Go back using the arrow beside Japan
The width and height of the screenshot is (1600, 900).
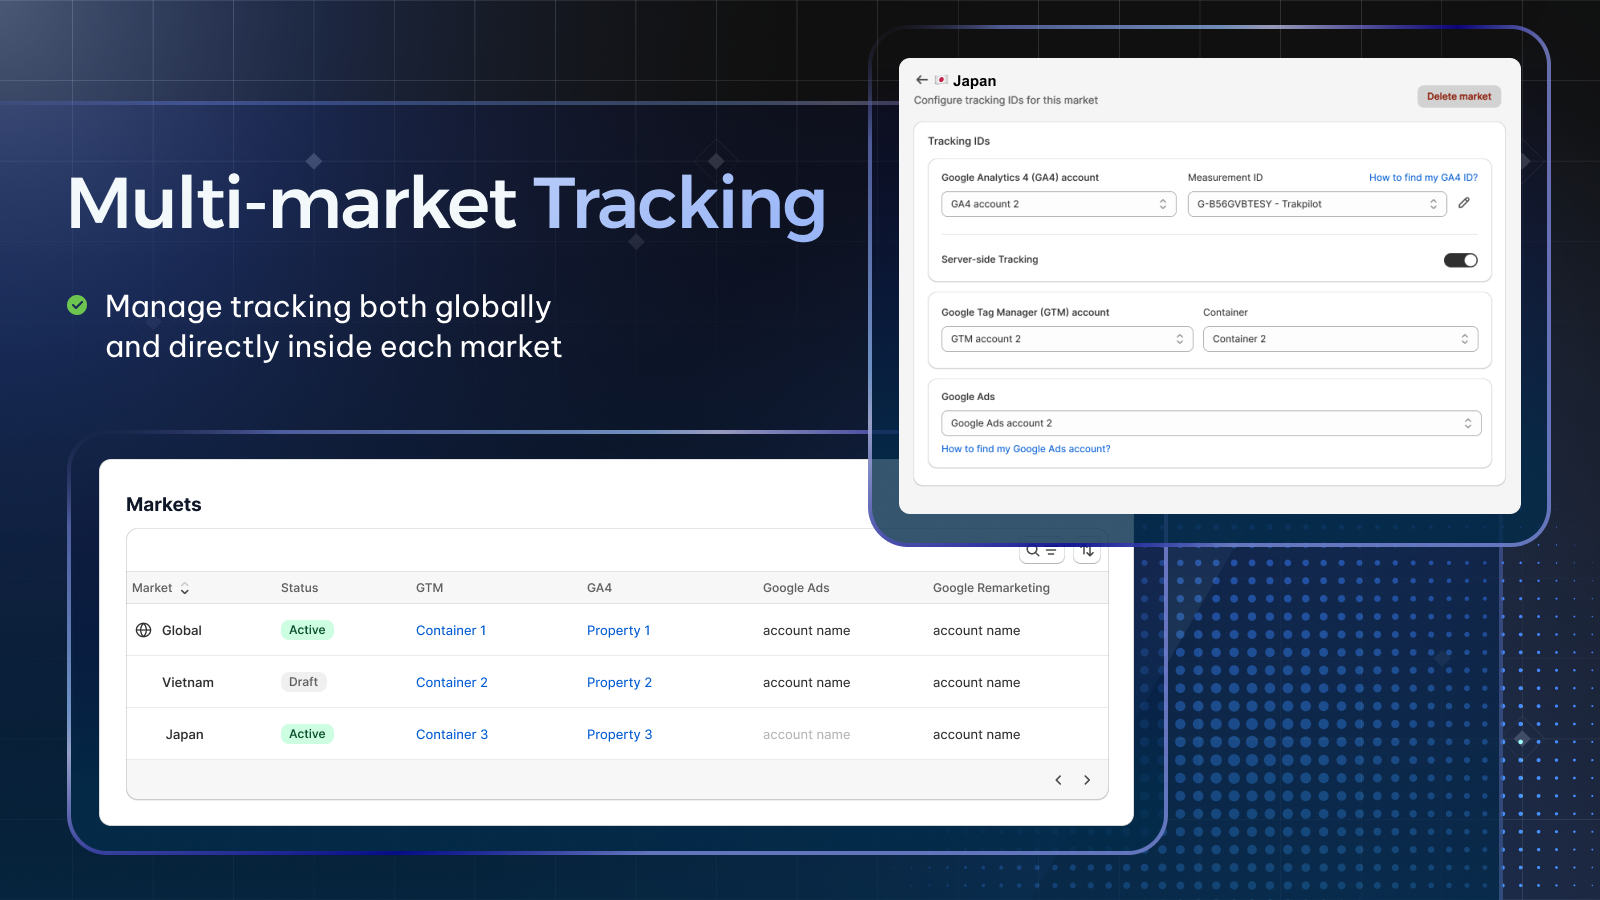point(921,80)
